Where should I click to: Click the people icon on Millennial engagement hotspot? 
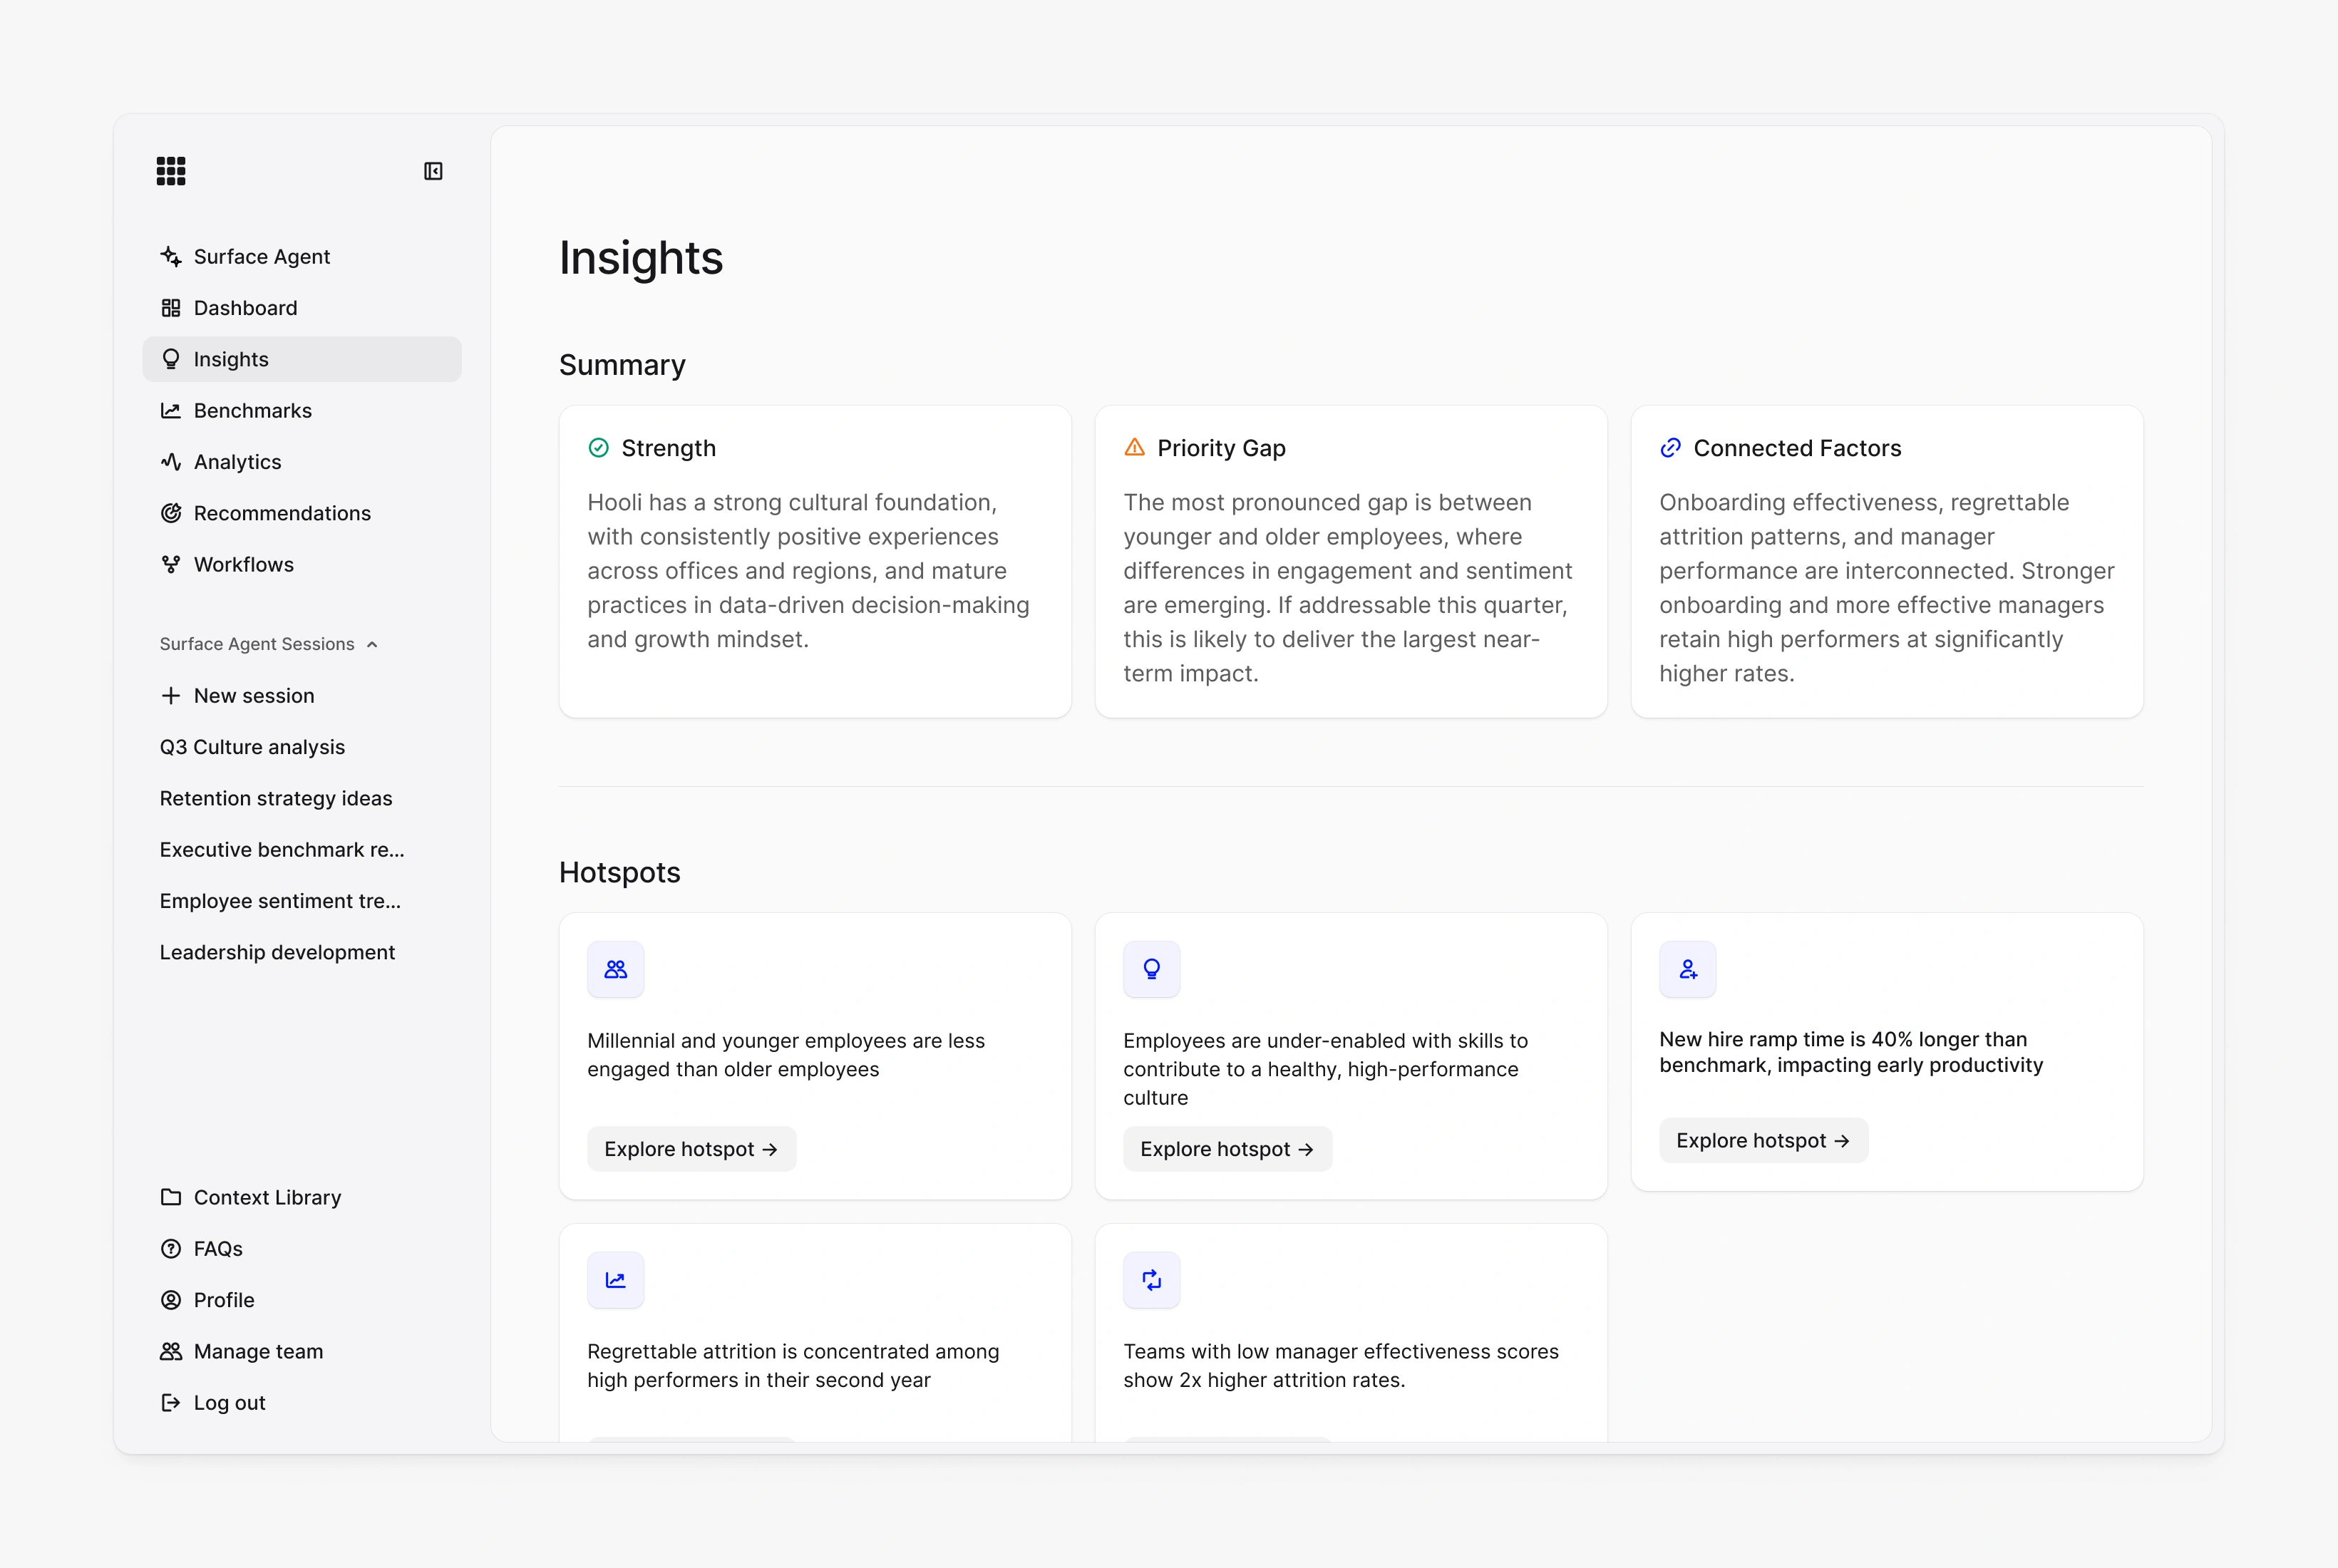pos(616,969)
